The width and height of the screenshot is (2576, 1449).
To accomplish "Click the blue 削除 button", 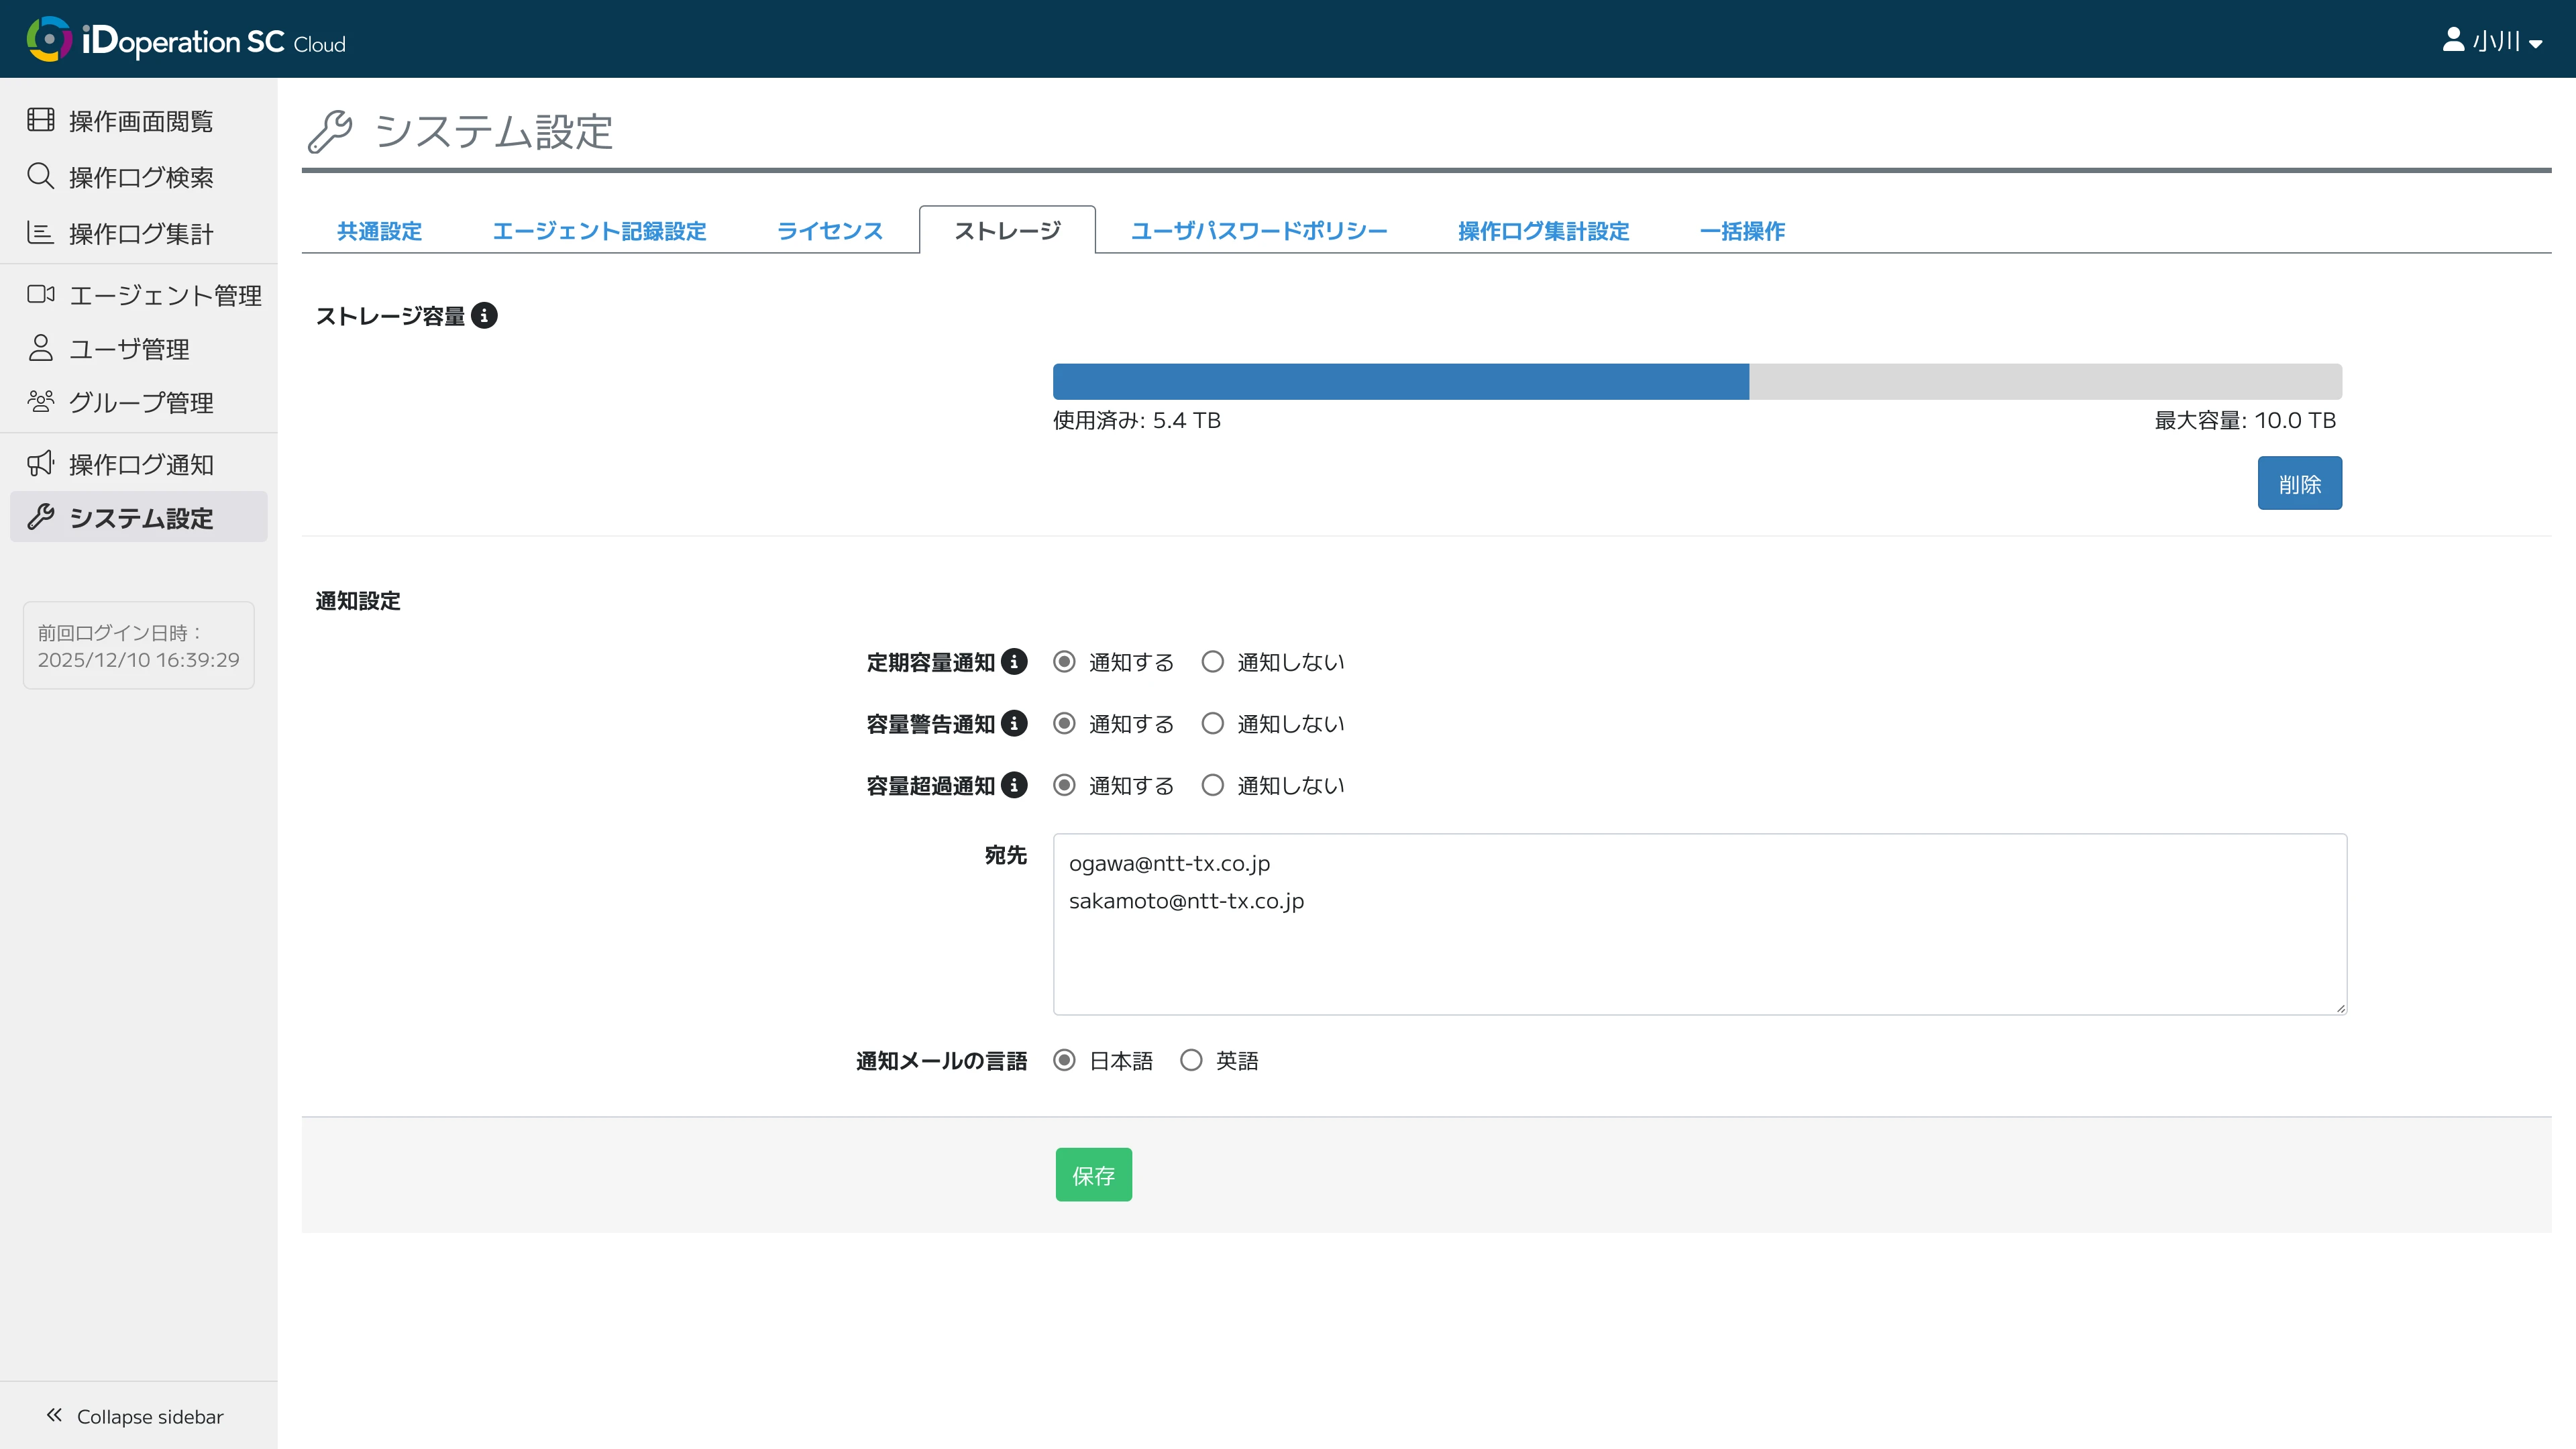I will point(2298,484).
